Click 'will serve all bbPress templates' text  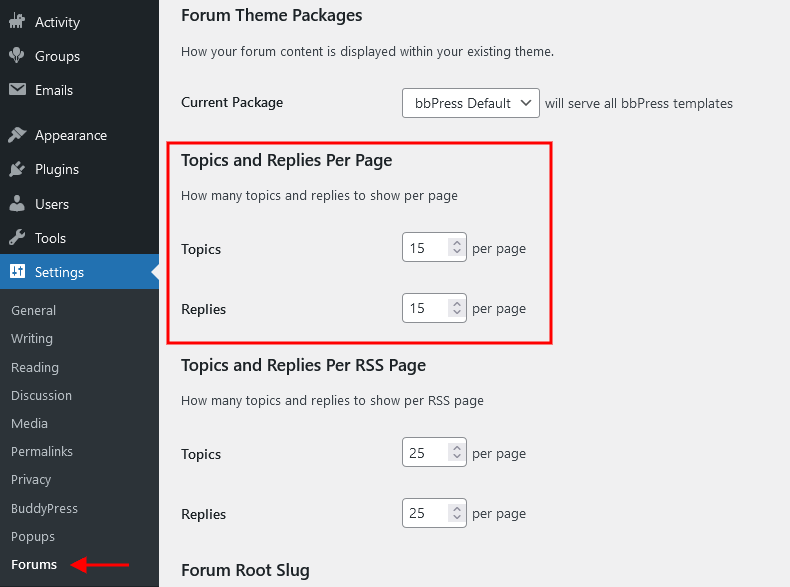coord(639,103)
